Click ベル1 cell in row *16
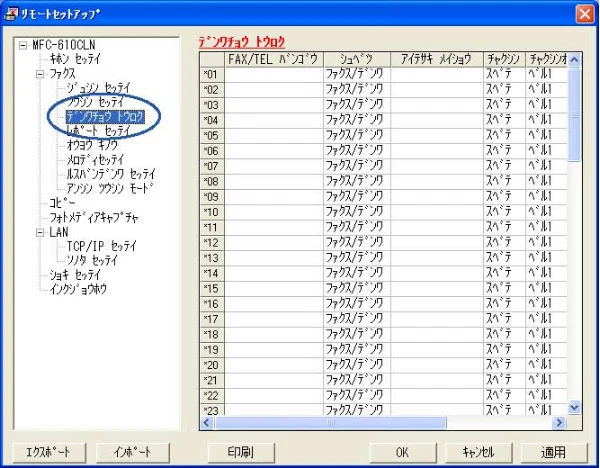This screenshot has height=468, width=600. click(546, 304)
